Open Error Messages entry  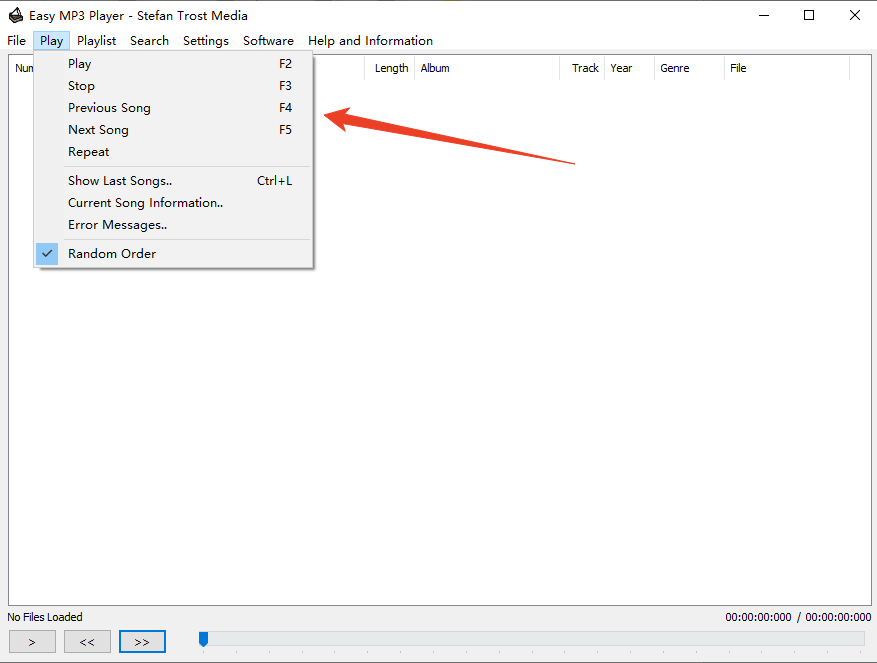(x=173, y=225)
